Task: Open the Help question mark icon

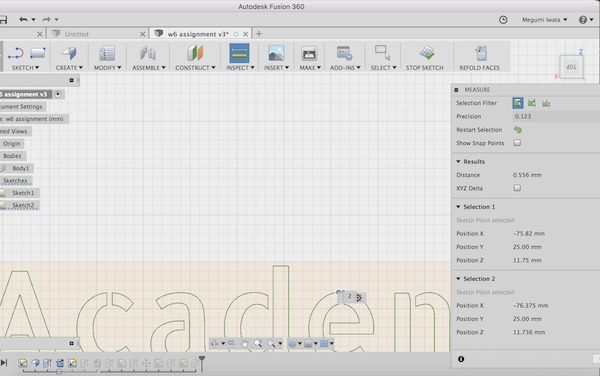Action: [x=582, y=20]
